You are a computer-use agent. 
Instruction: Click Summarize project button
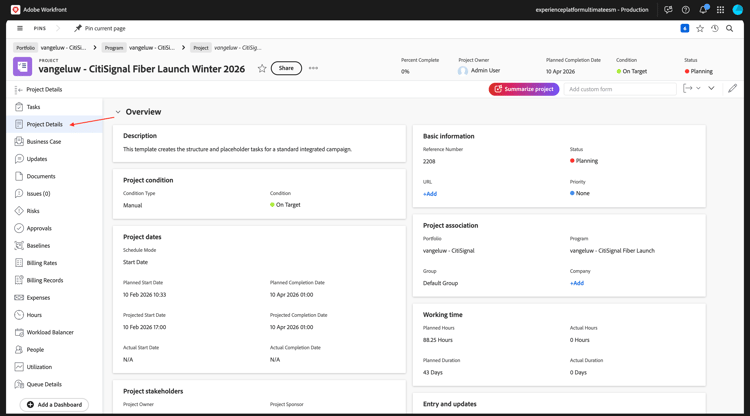click(524, 89)
